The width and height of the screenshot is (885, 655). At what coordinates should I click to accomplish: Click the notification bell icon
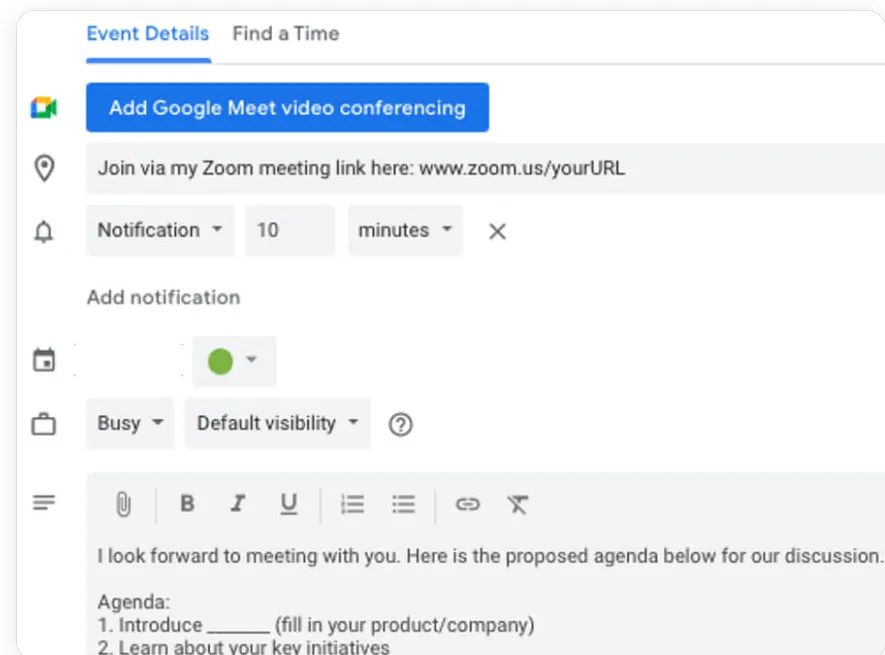(x=43, y=232)
